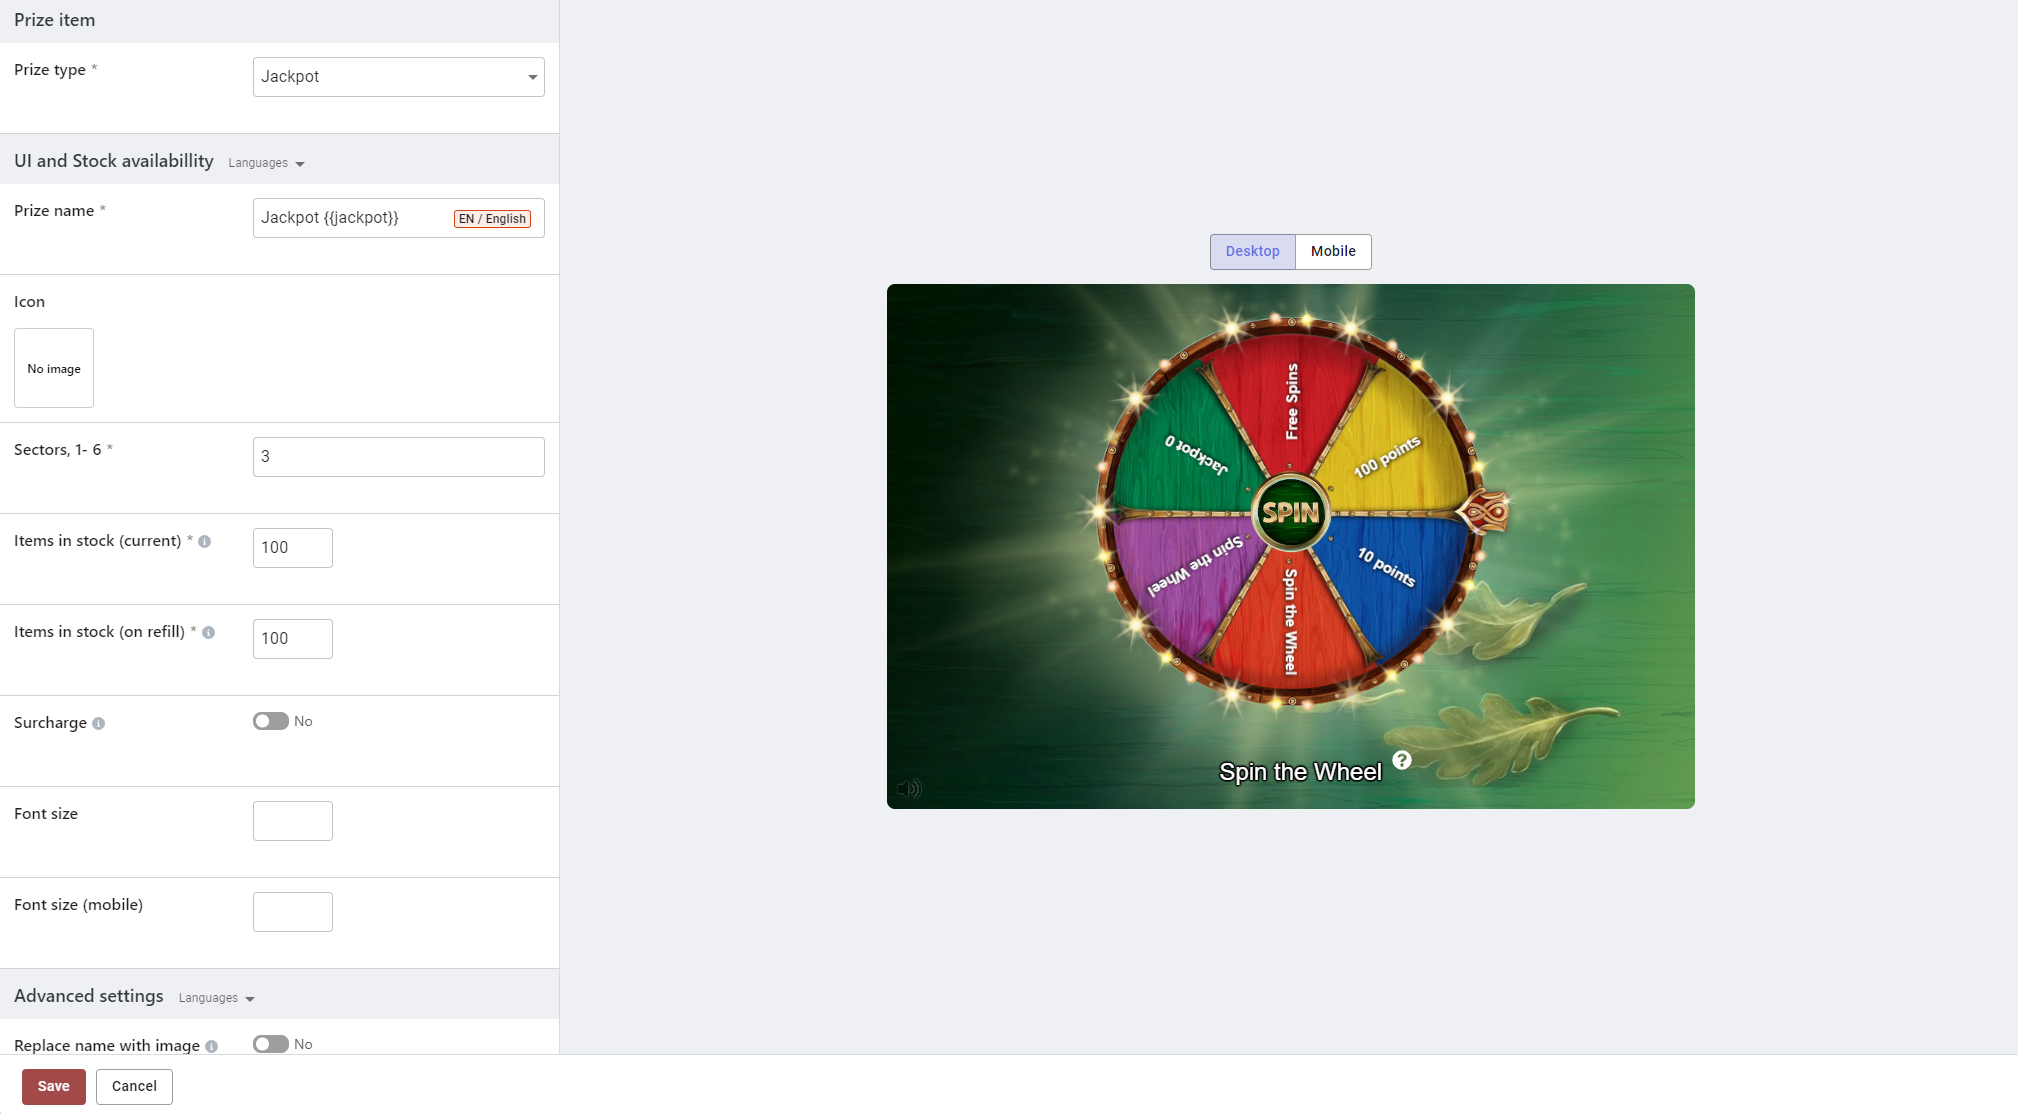Image resolution: width=2018 pixels, height=1114 pixels.
Task: Click the info icon beside Items in stock (on refill)
Action: [x=208, y=633]
